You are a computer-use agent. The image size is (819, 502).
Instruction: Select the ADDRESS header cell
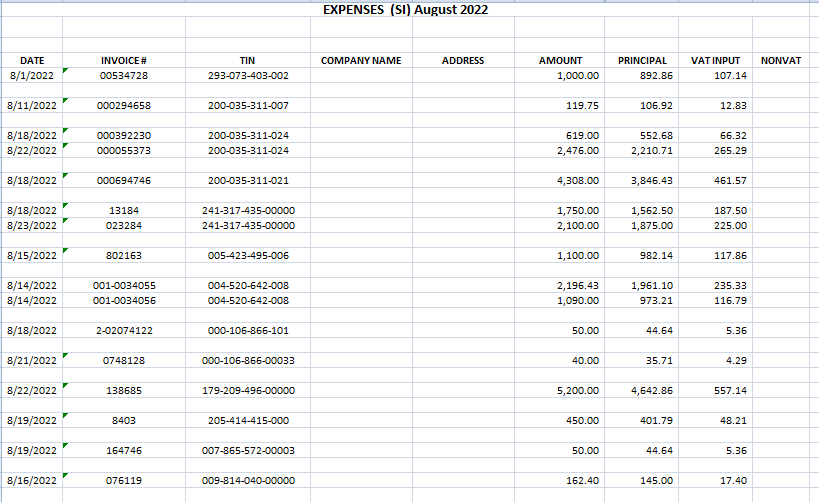463,60
